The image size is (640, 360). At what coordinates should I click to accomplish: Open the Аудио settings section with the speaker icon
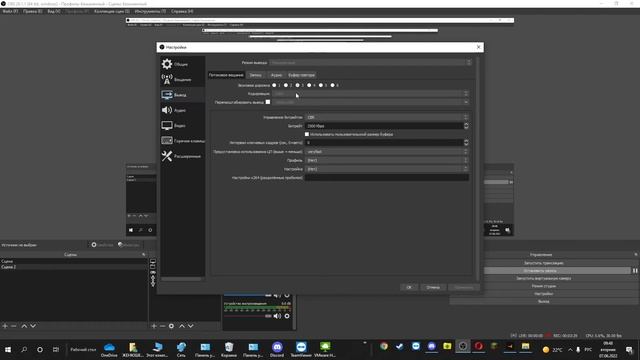(182, 110)
